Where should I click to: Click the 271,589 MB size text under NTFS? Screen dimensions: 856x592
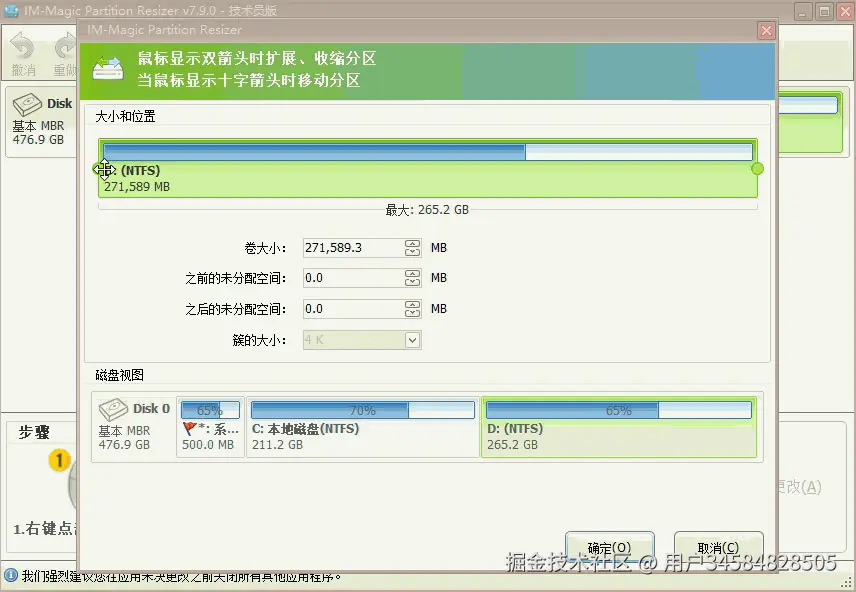click(137, 187)
